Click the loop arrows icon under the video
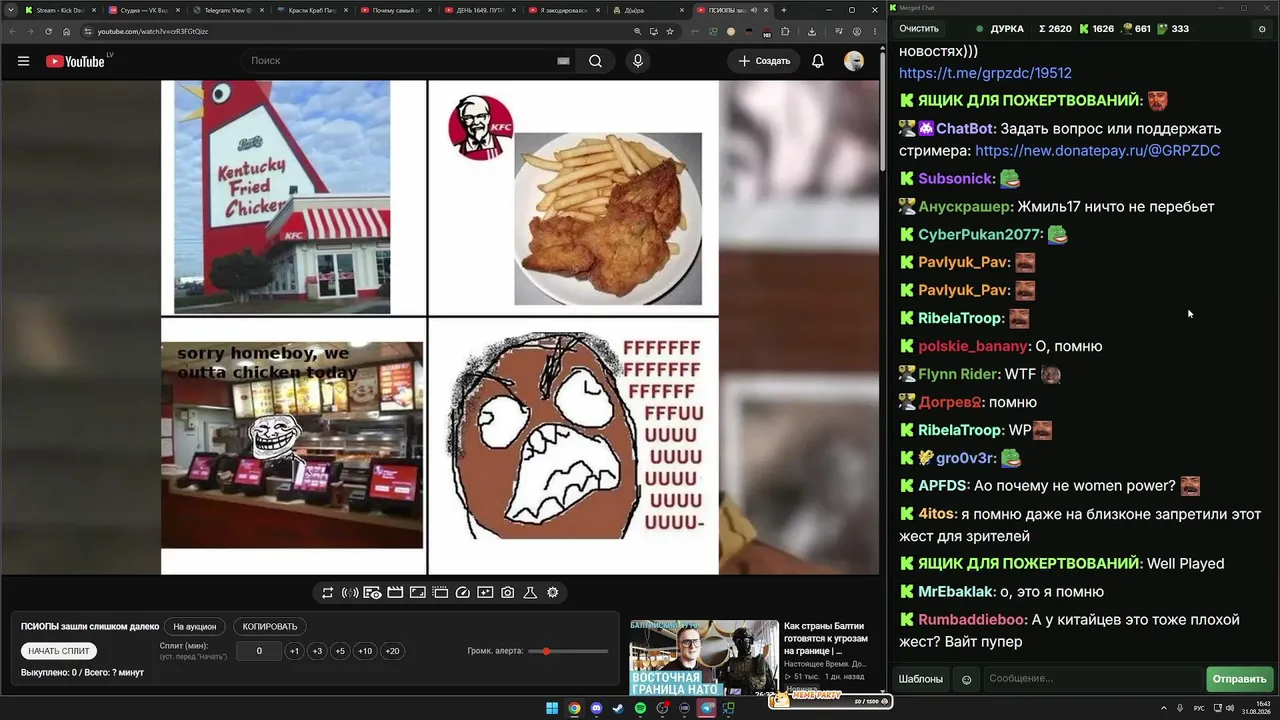 327,593
